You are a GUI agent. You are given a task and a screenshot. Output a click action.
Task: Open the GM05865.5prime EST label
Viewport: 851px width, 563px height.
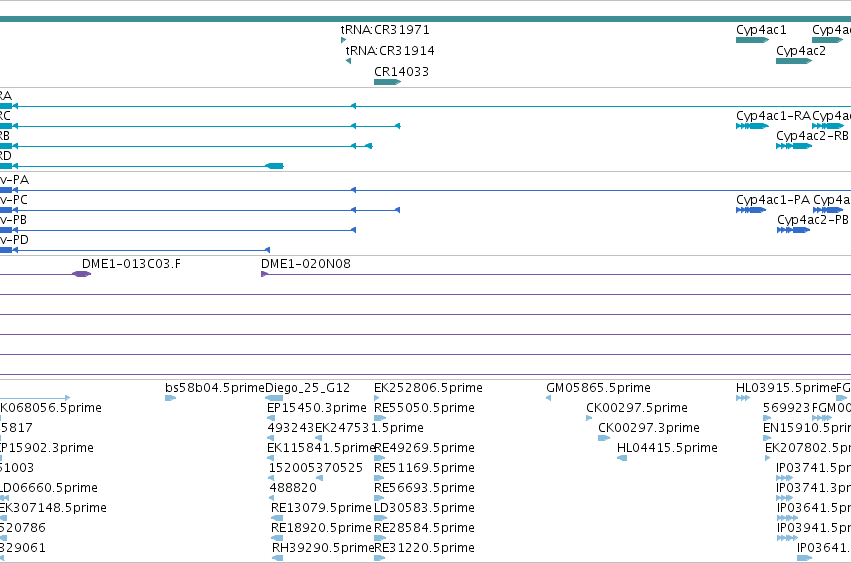[598, 388]
